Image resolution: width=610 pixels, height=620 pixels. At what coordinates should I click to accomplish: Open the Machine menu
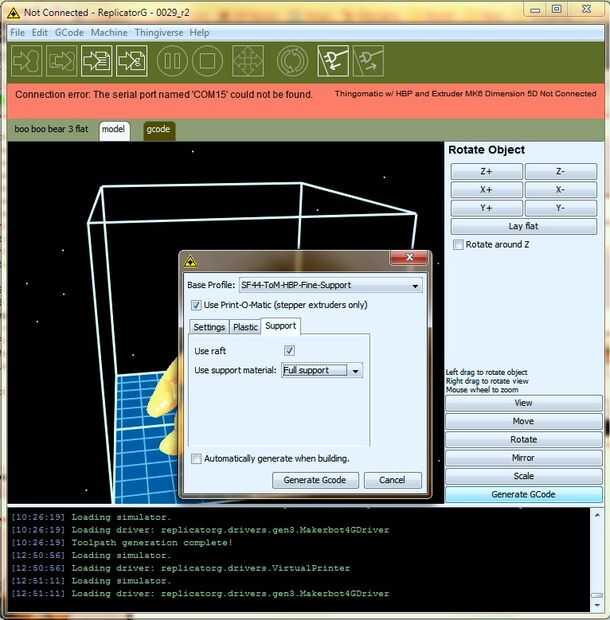tap(109, 33)
